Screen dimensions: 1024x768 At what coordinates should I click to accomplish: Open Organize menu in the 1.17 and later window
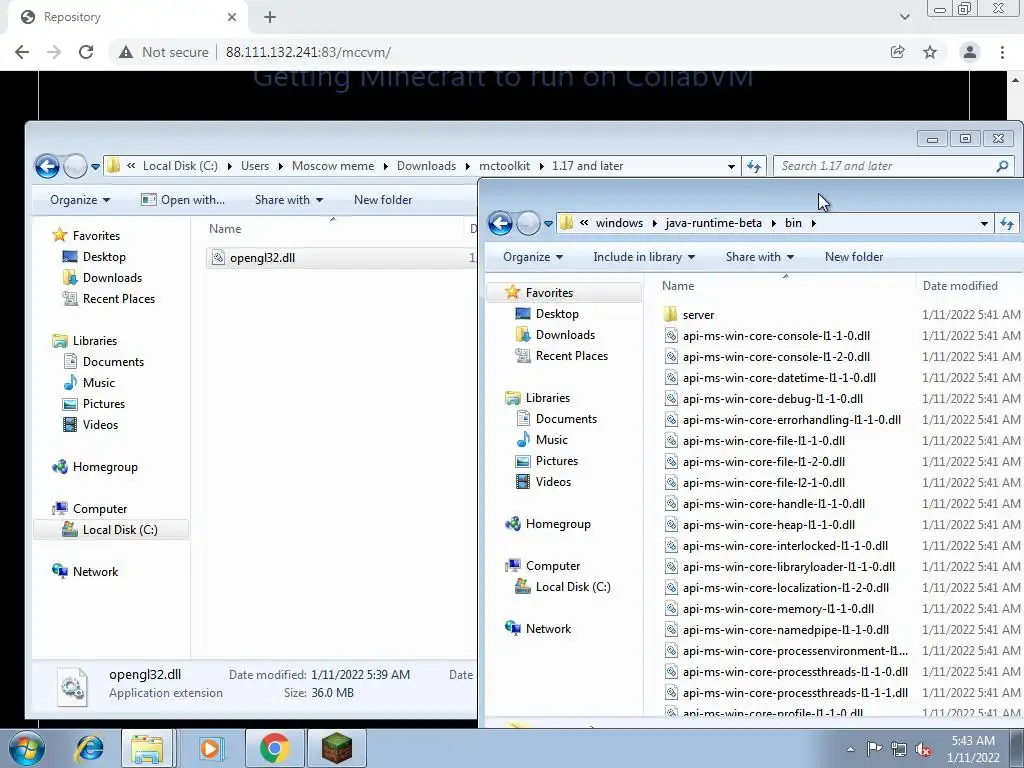80,200
